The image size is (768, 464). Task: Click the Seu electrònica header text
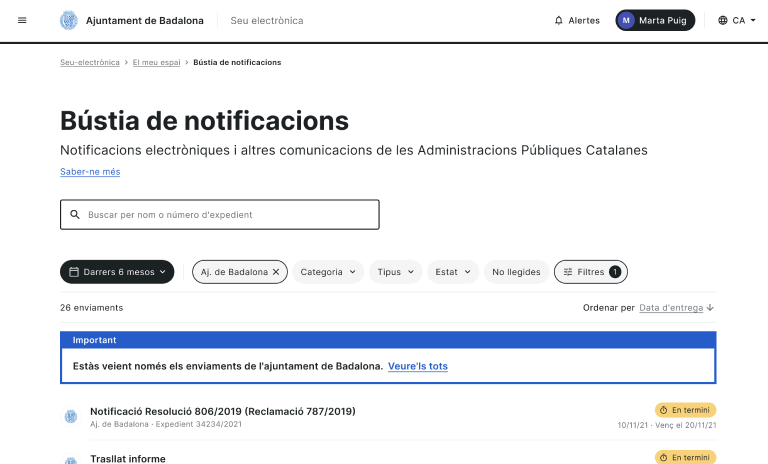[x=267, y=21]
